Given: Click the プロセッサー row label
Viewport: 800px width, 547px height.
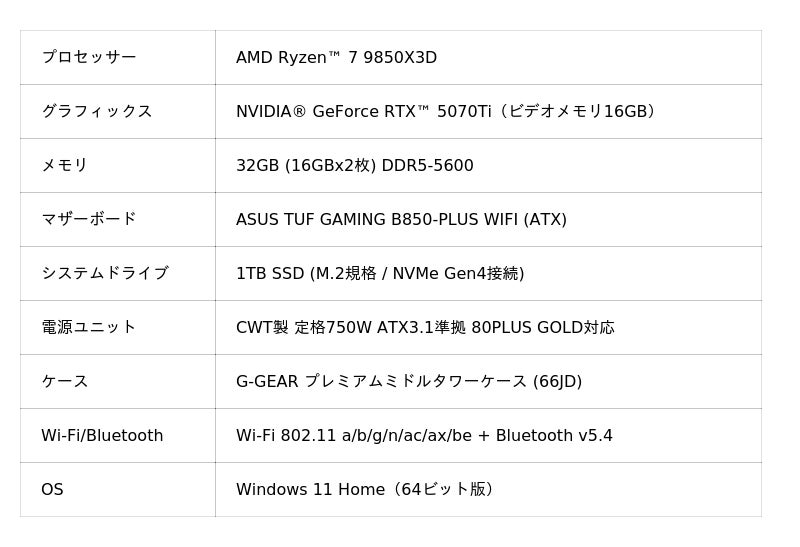Looking at the screenshot, I should click(88, 57).
